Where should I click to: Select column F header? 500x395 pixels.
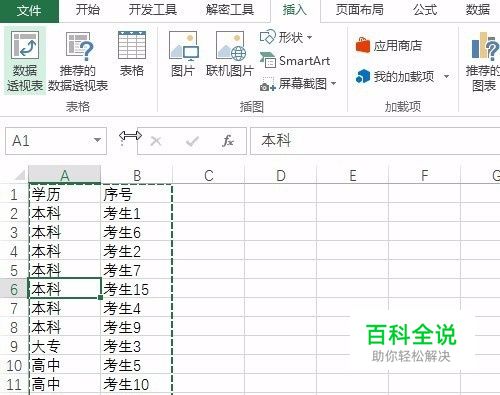click(x=424, y=175)
